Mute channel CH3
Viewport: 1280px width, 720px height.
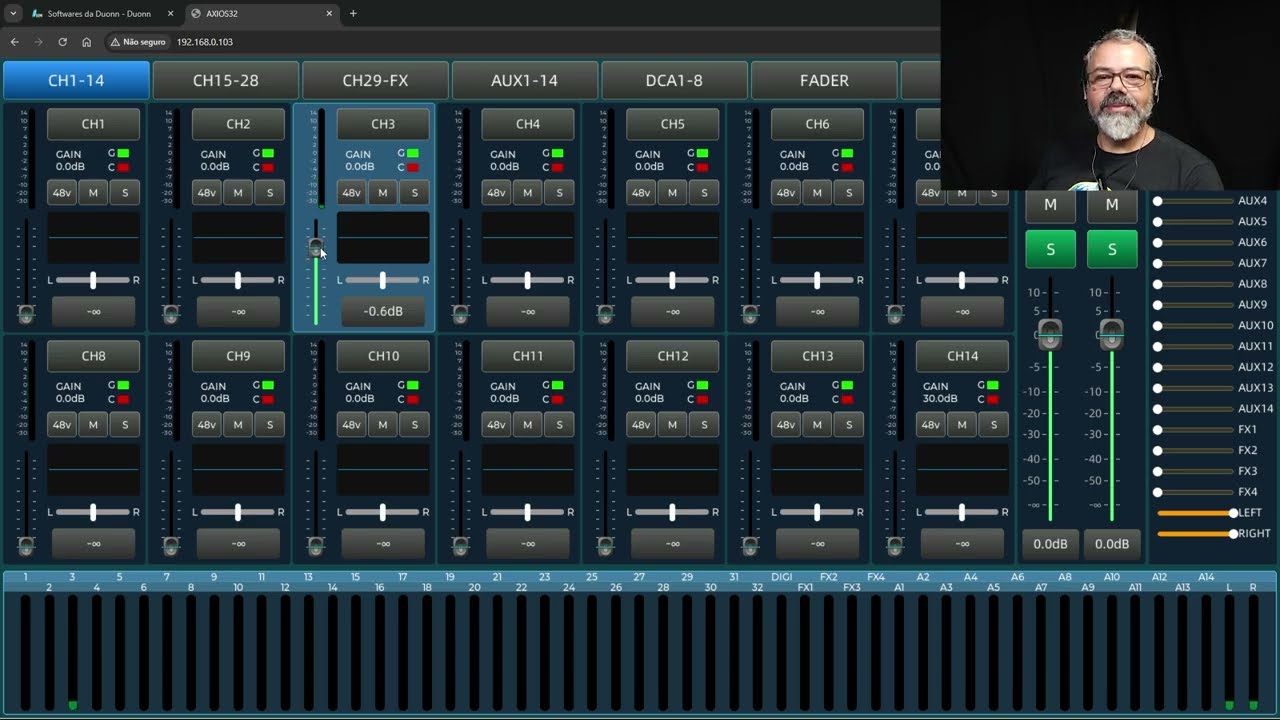click(383, 193)
